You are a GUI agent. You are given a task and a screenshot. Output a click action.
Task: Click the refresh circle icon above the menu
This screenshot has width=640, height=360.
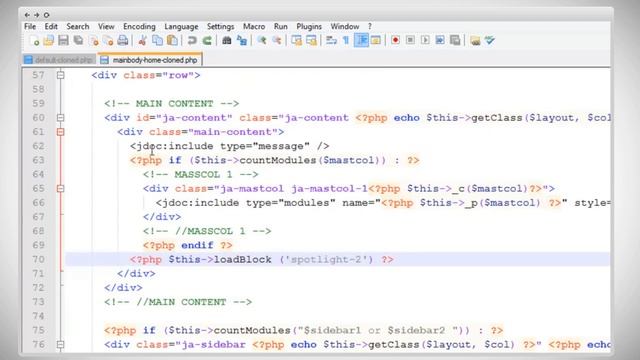click(47, 15)
